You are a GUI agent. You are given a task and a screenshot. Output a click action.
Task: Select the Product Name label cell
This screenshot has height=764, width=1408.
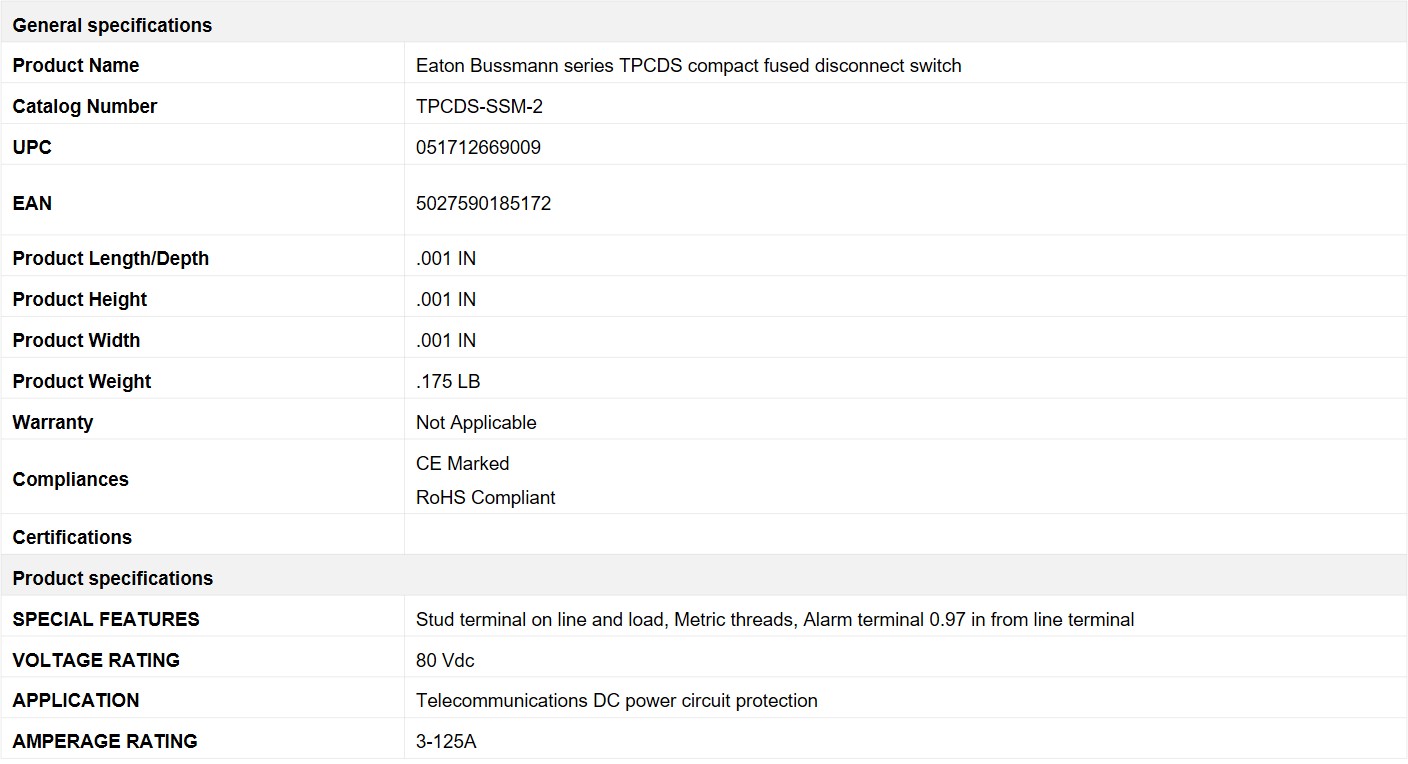click(x=203, y=65)
